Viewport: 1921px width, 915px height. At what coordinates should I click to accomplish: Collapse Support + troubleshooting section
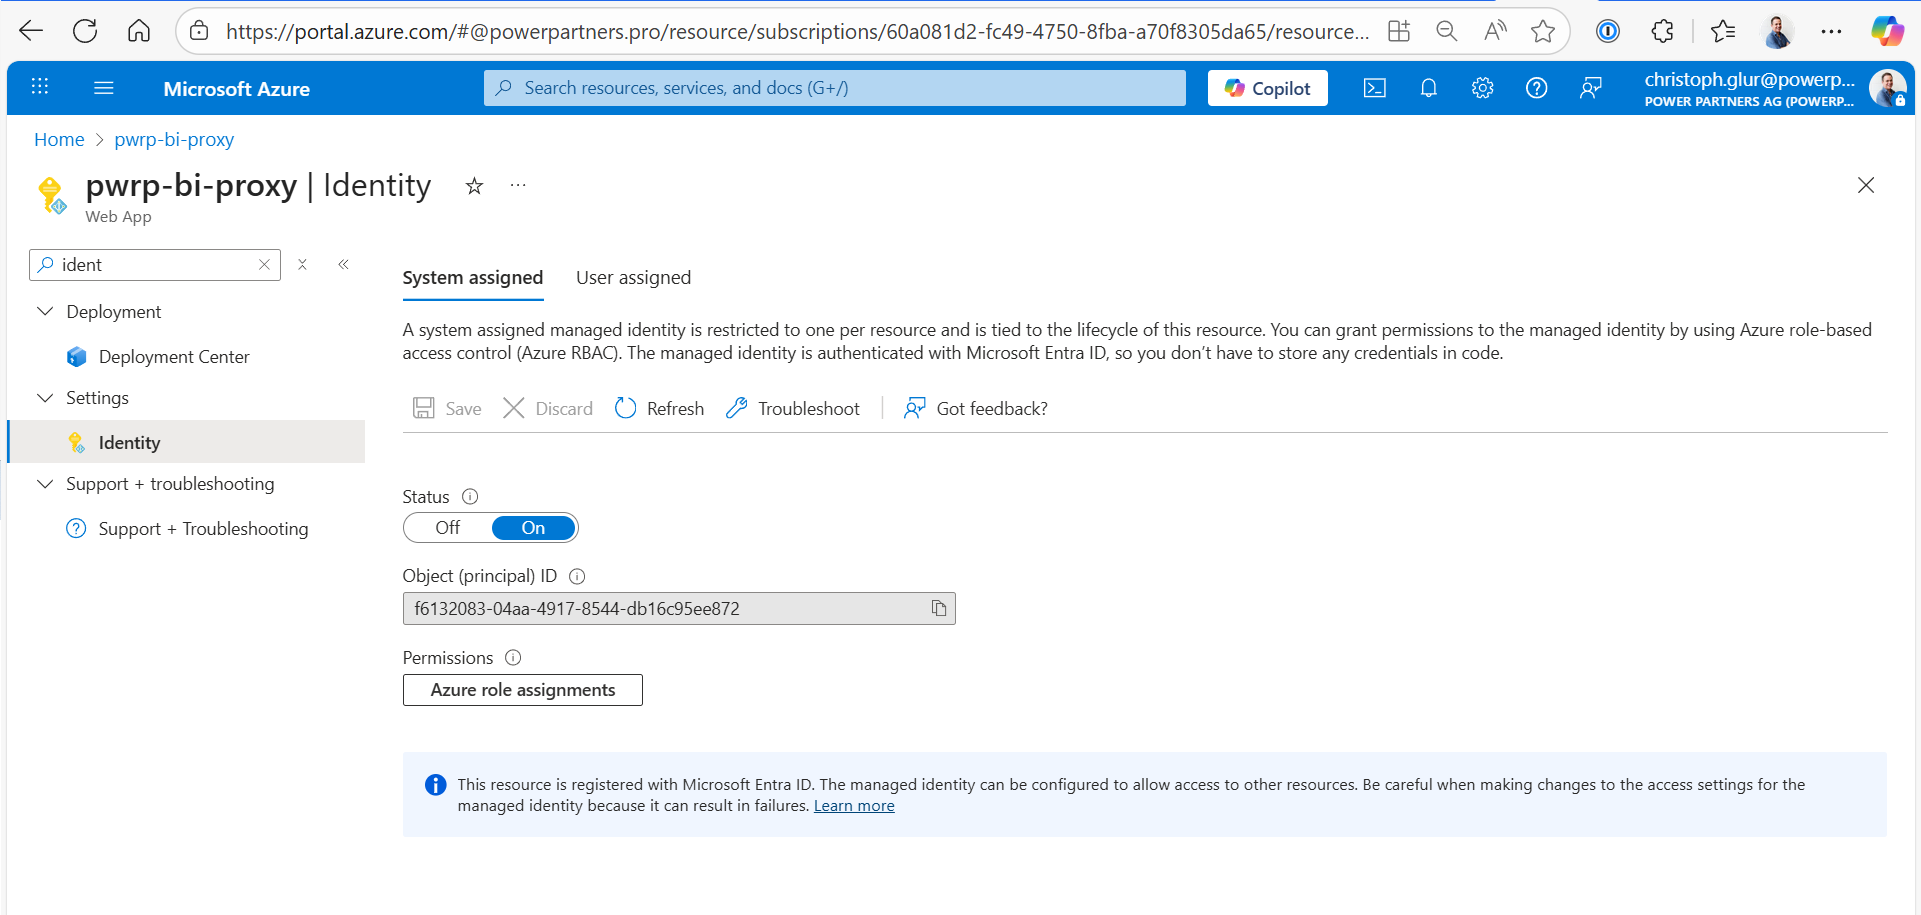(45, 484)
